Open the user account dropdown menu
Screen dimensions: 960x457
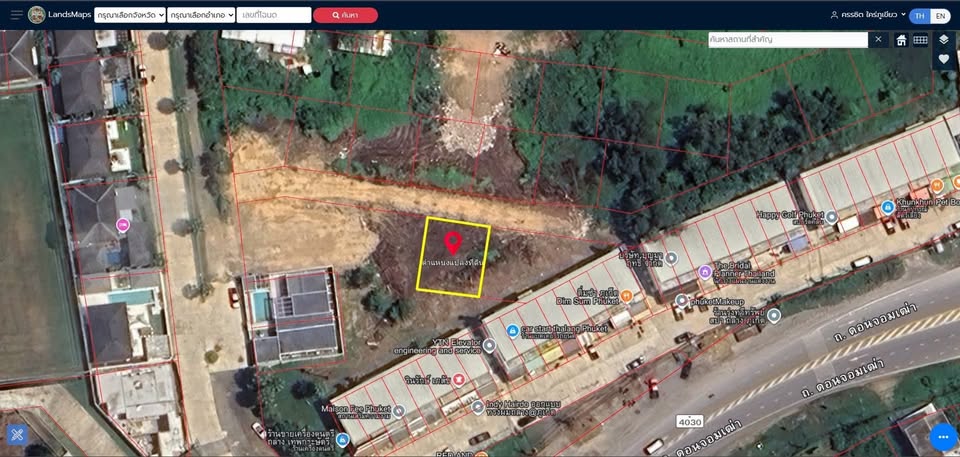tap(869, 15)
